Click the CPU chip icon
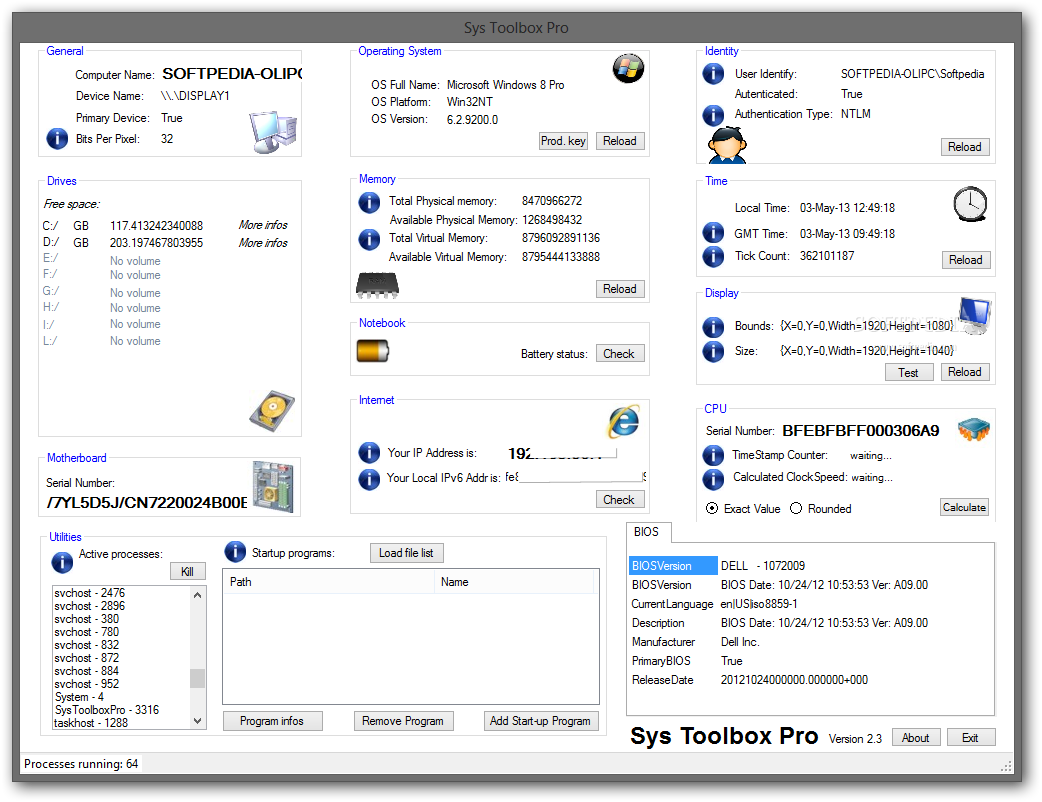The height and width of the screenshot is (802, 1042). pos(974,430)
